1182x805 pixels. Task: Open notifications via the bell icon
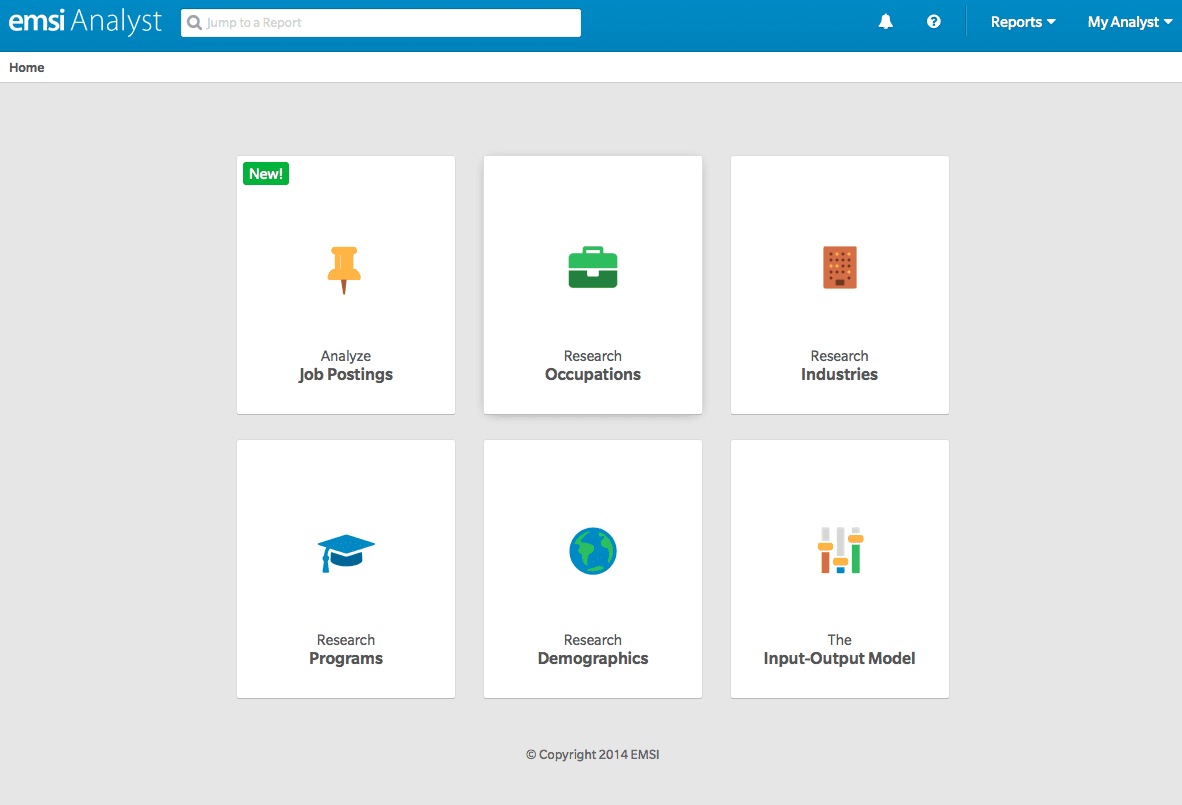click(885, 22)
